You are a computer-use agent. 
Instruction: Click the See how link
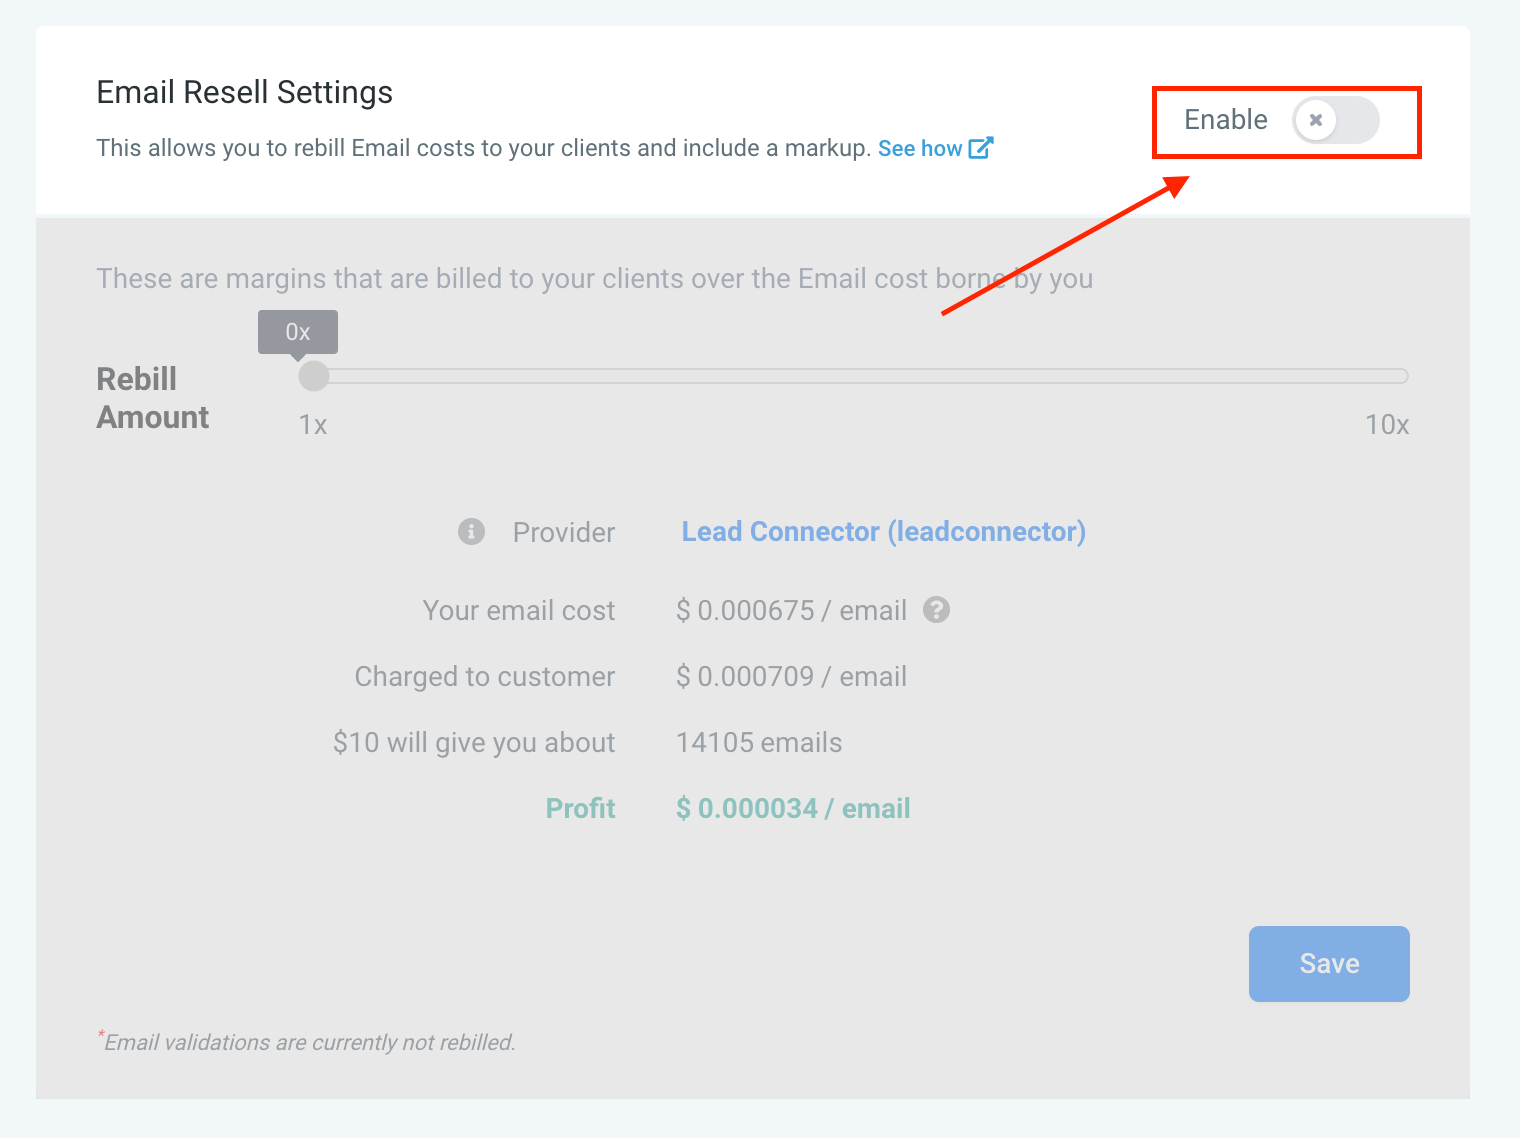click(x=920, y=148)
